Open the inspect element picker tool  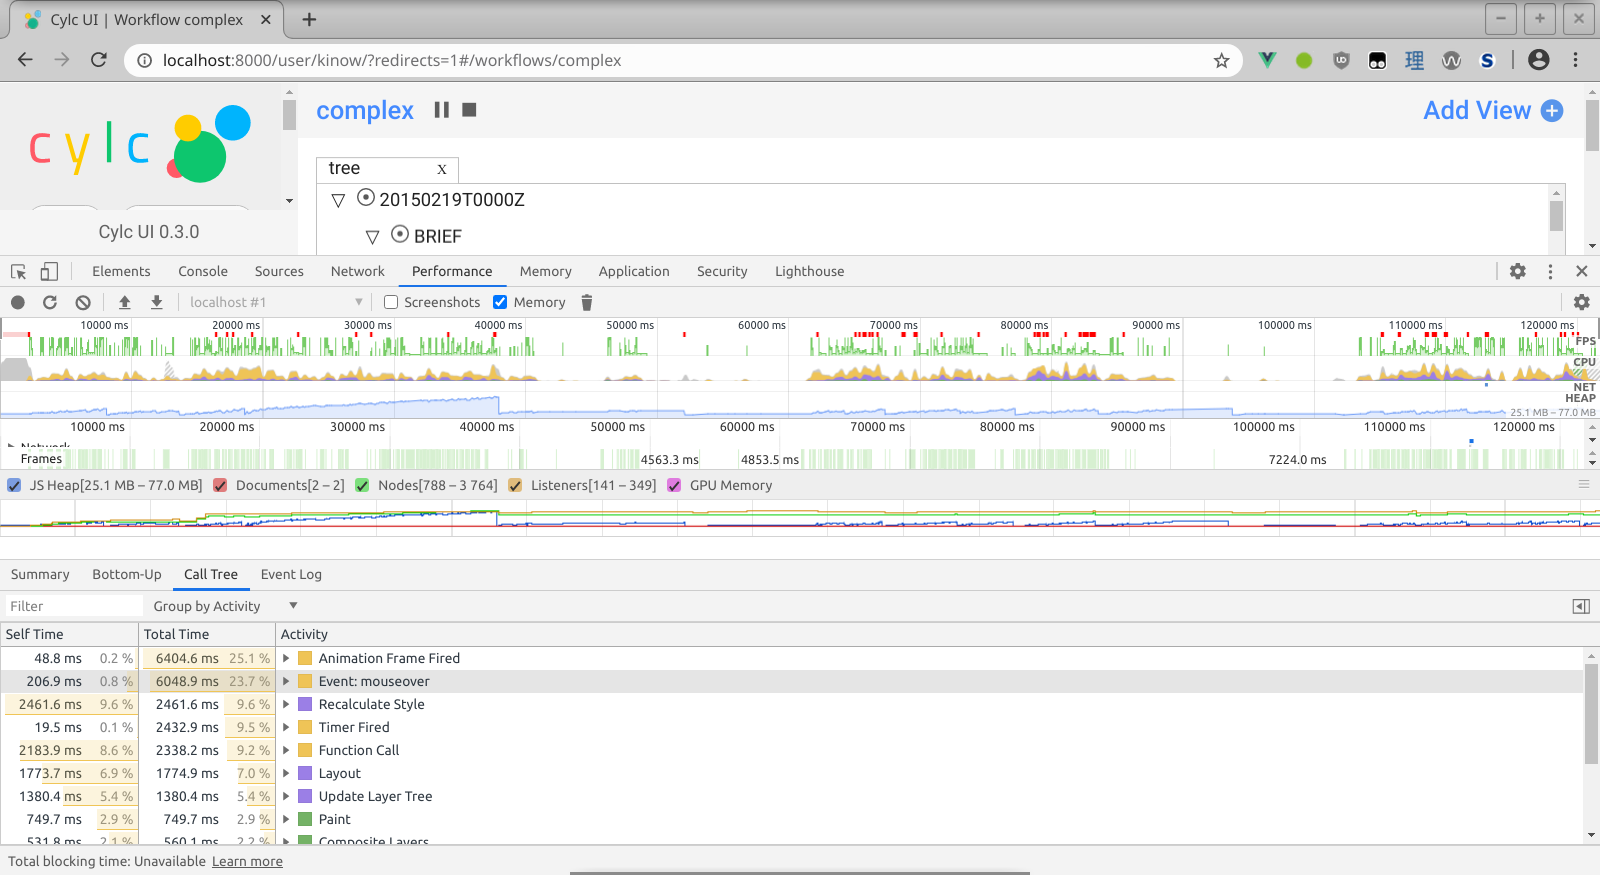(18, 271)
